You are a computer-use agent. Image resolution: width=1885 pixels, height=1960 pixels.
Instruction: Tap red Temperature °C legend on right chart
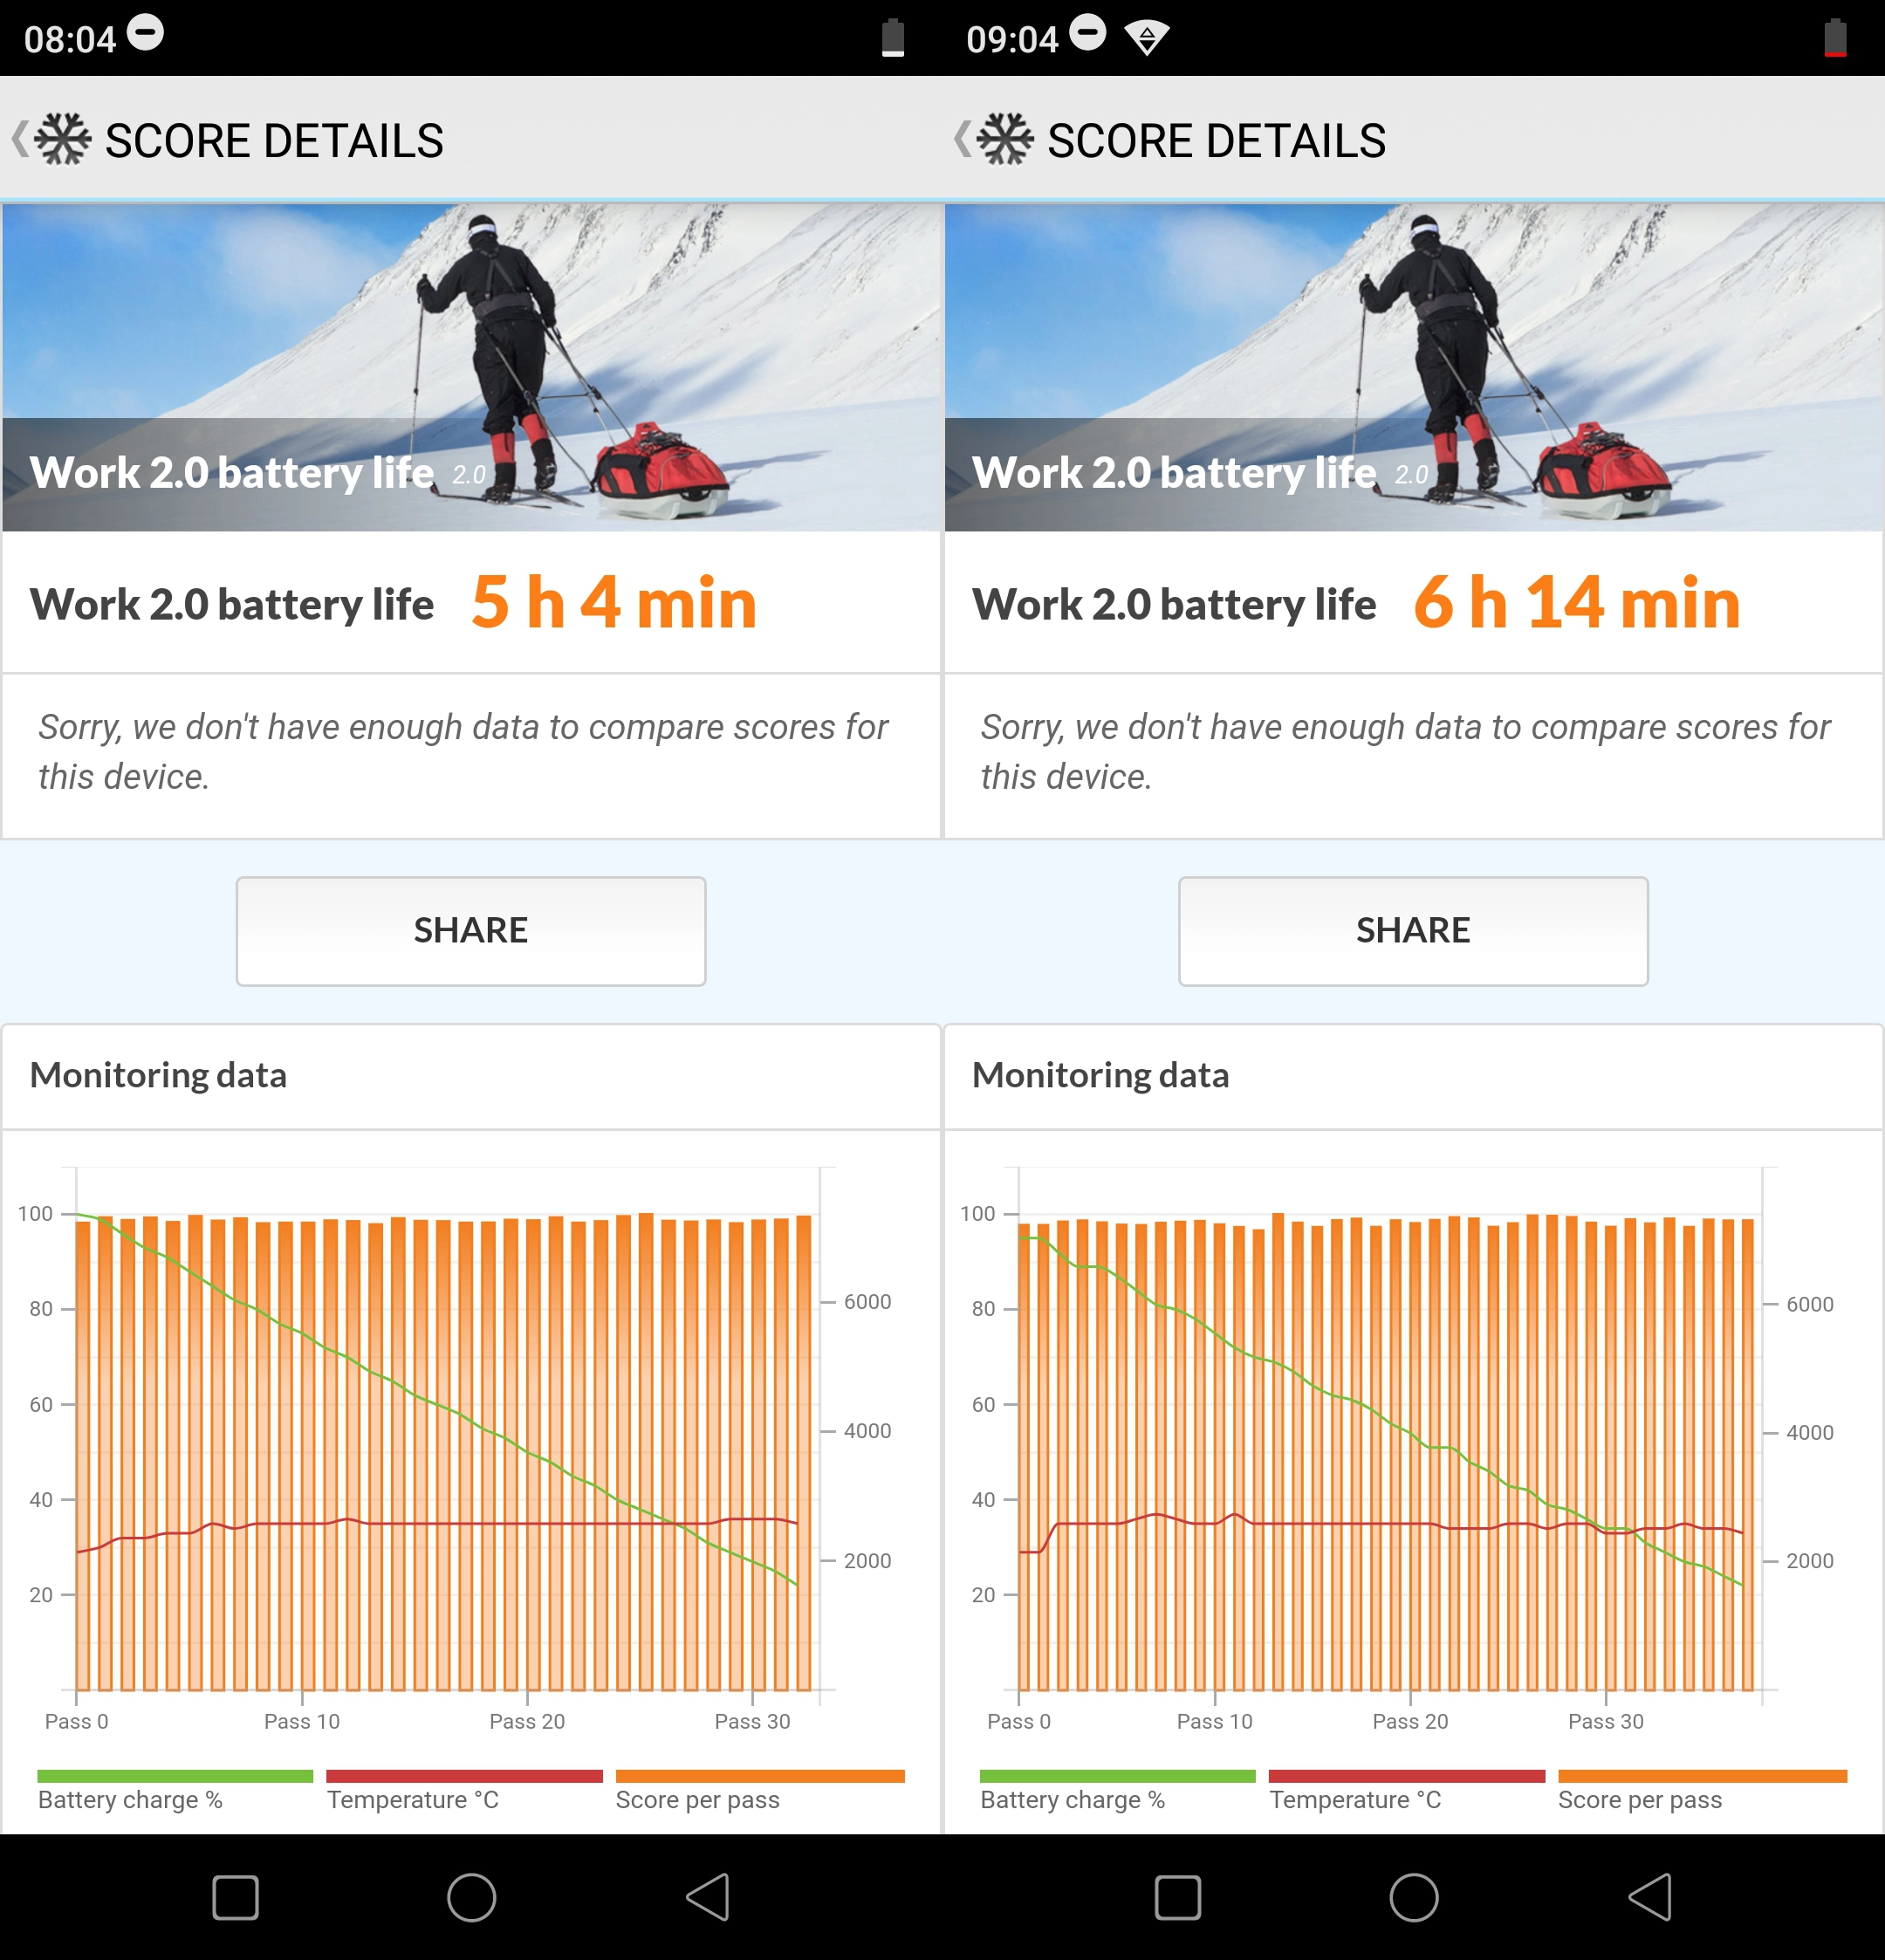click(1406, 1790)
